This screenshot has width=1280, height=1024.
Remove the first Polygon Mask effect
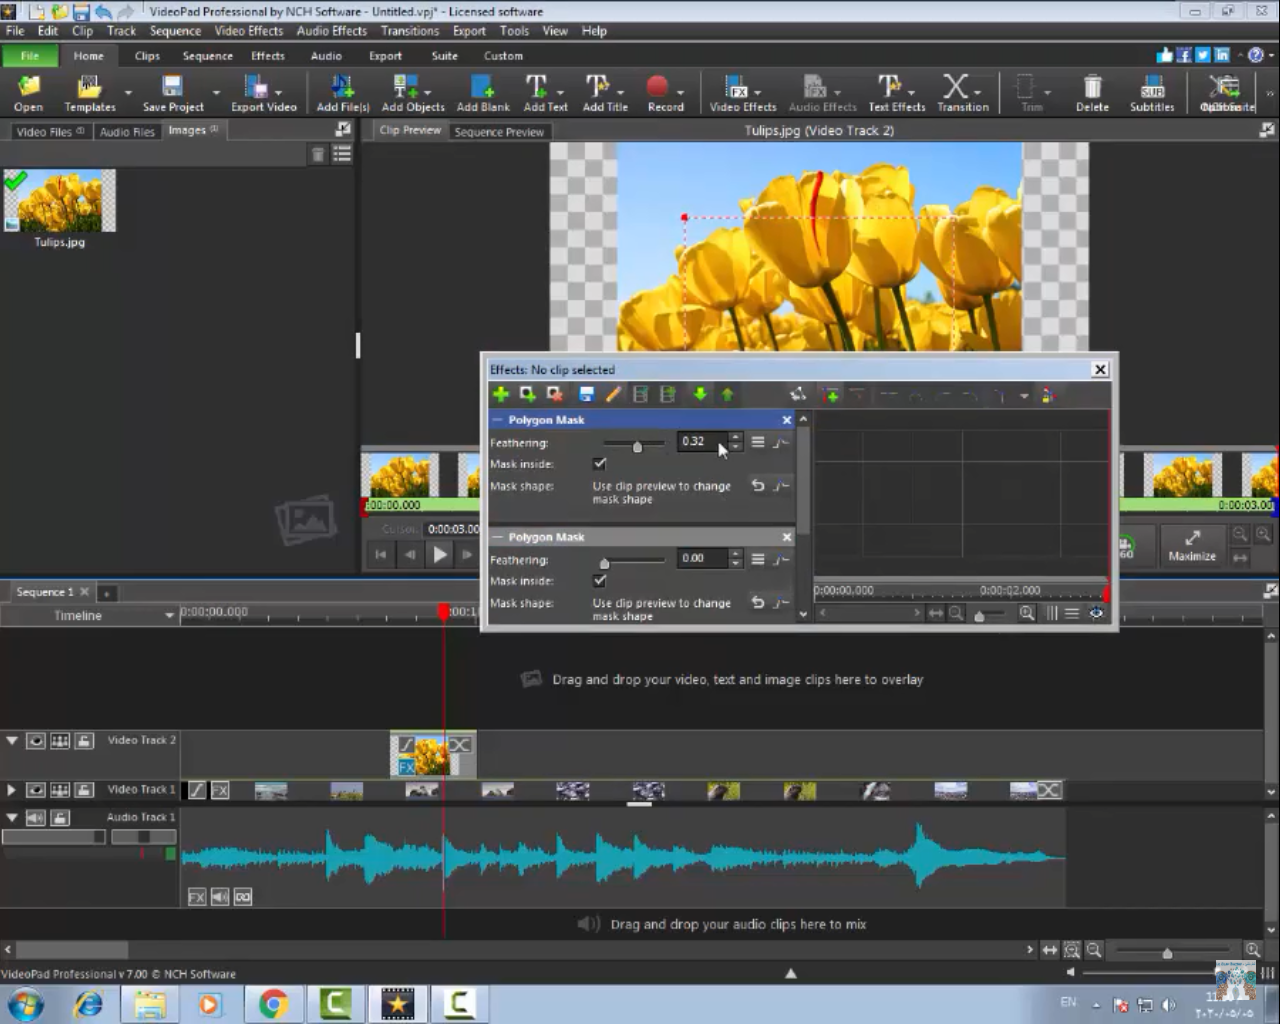(787, 420)
